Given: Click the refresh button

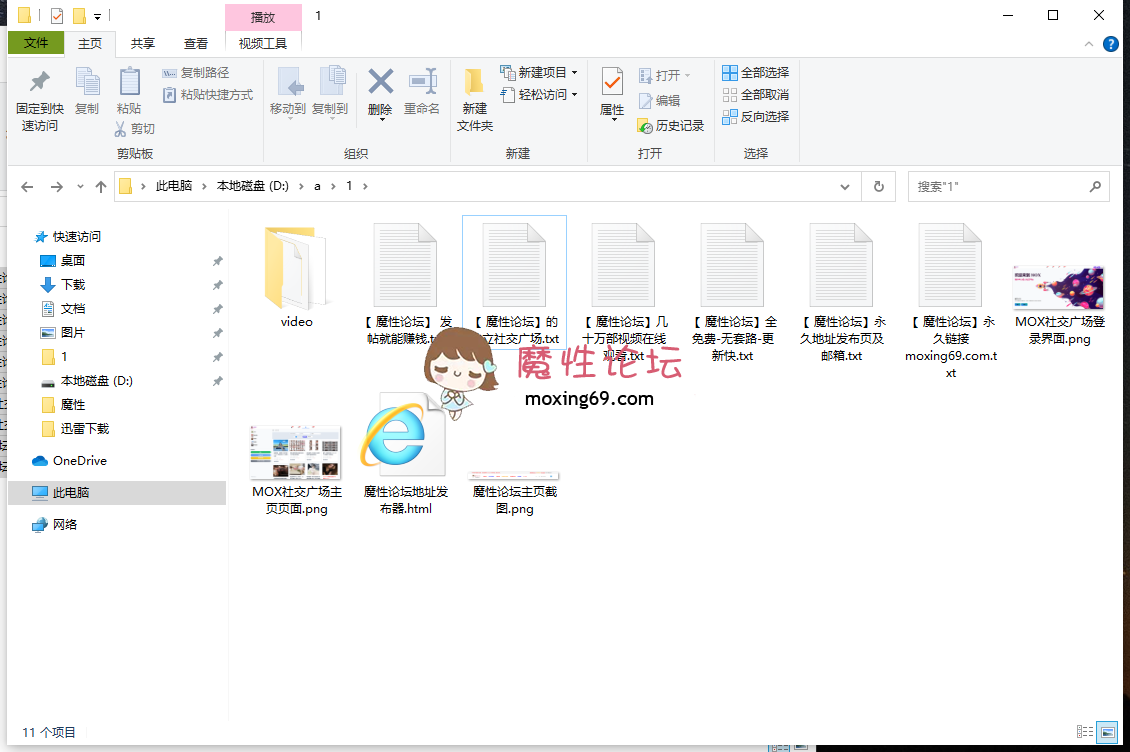Looking at the screenshot, I should pos(878,187).
